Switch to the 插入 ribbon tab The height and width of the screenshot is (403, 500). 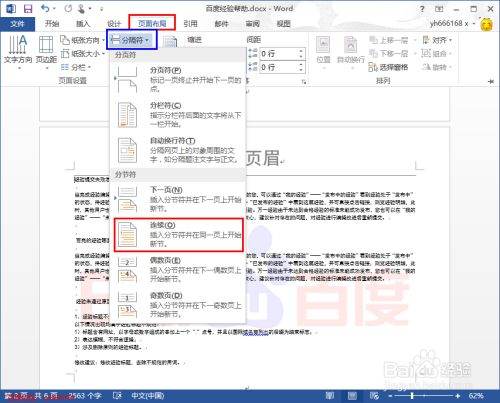[83, 24]
